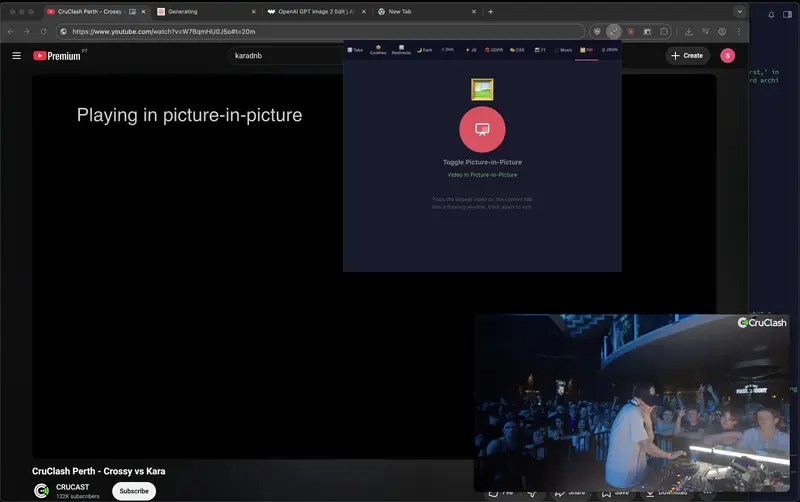Screen dimensions: 800x502
Task: Go forward with the browser forward arrow
Action: point(27,32)
